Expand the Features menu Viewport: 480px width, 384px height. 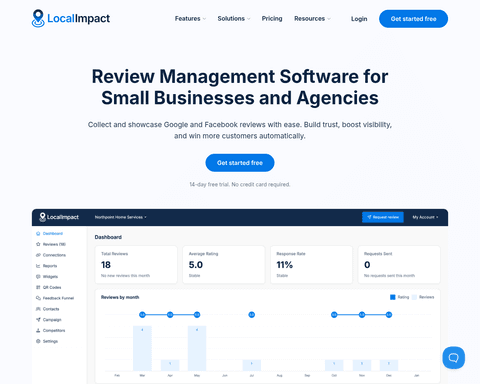(x=190, y=19)
